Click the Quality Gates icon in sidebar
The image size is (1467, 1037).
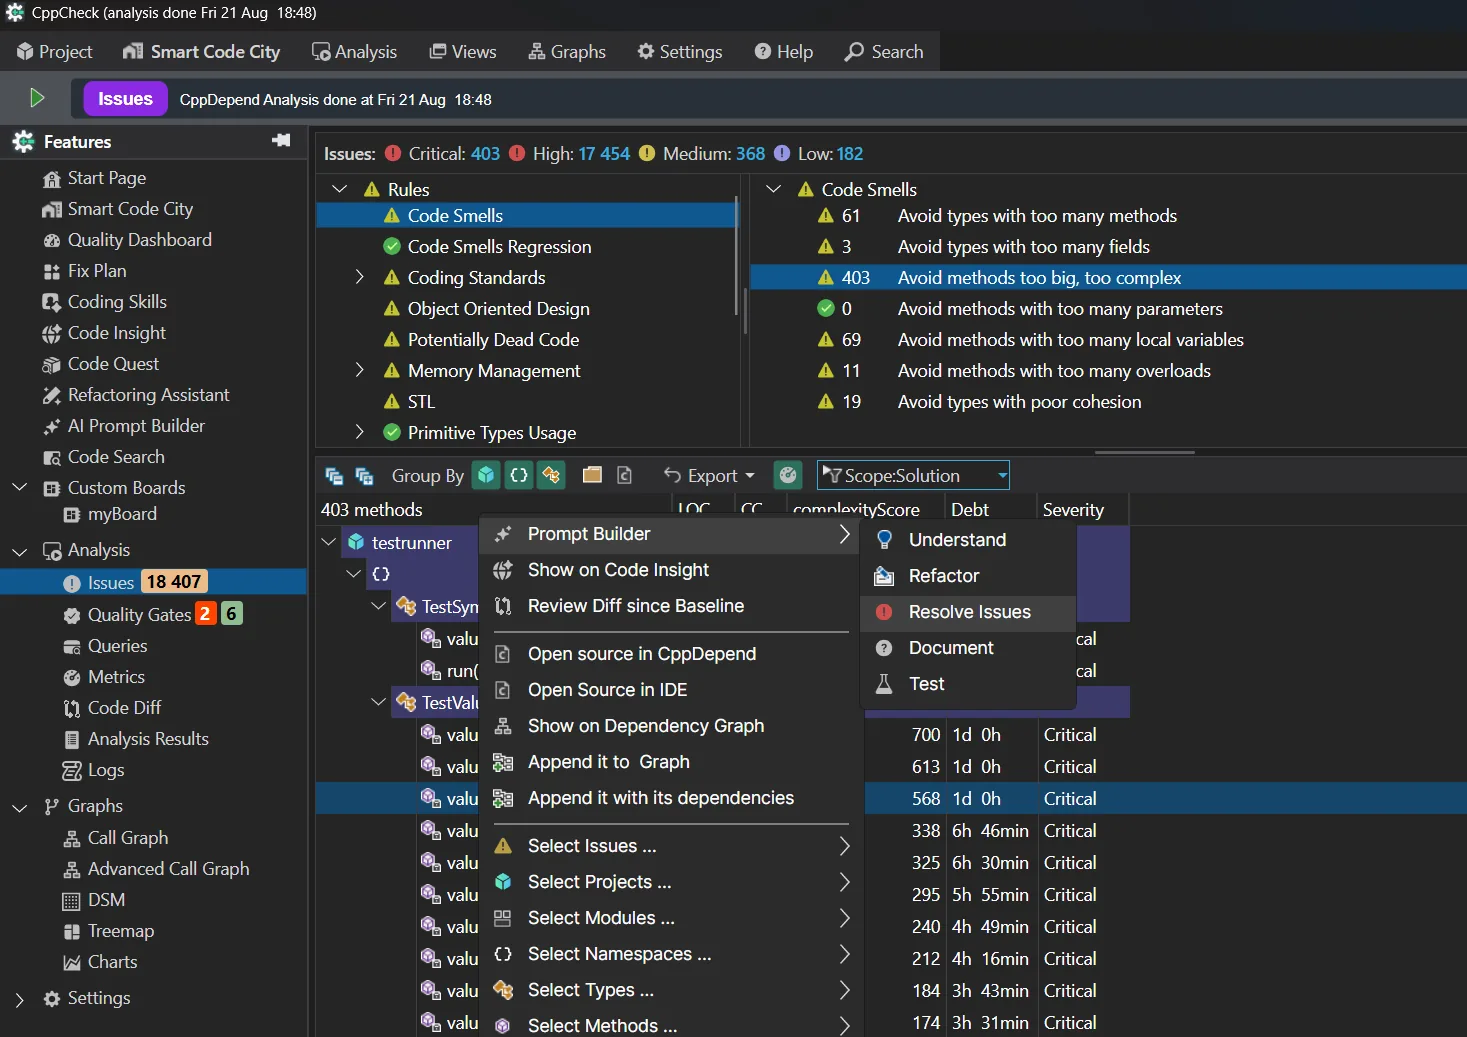72,616
